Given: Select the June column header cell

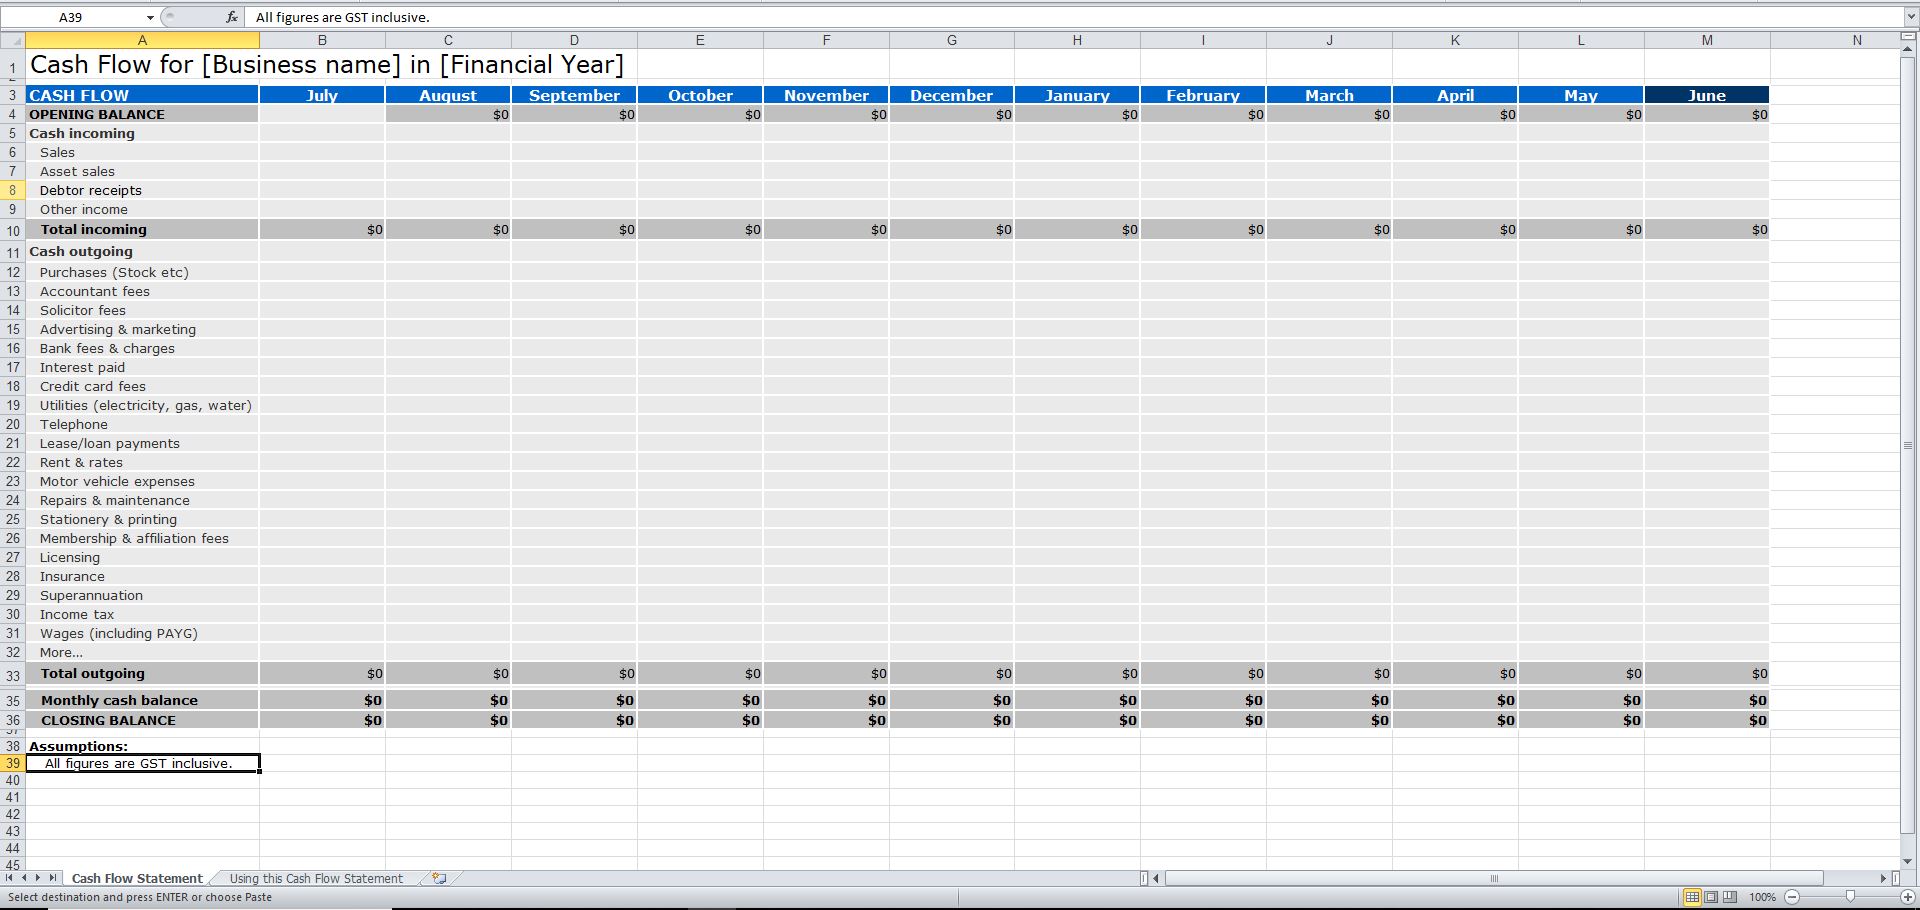Looking at the screenshot, I should tap(1706, 95).
